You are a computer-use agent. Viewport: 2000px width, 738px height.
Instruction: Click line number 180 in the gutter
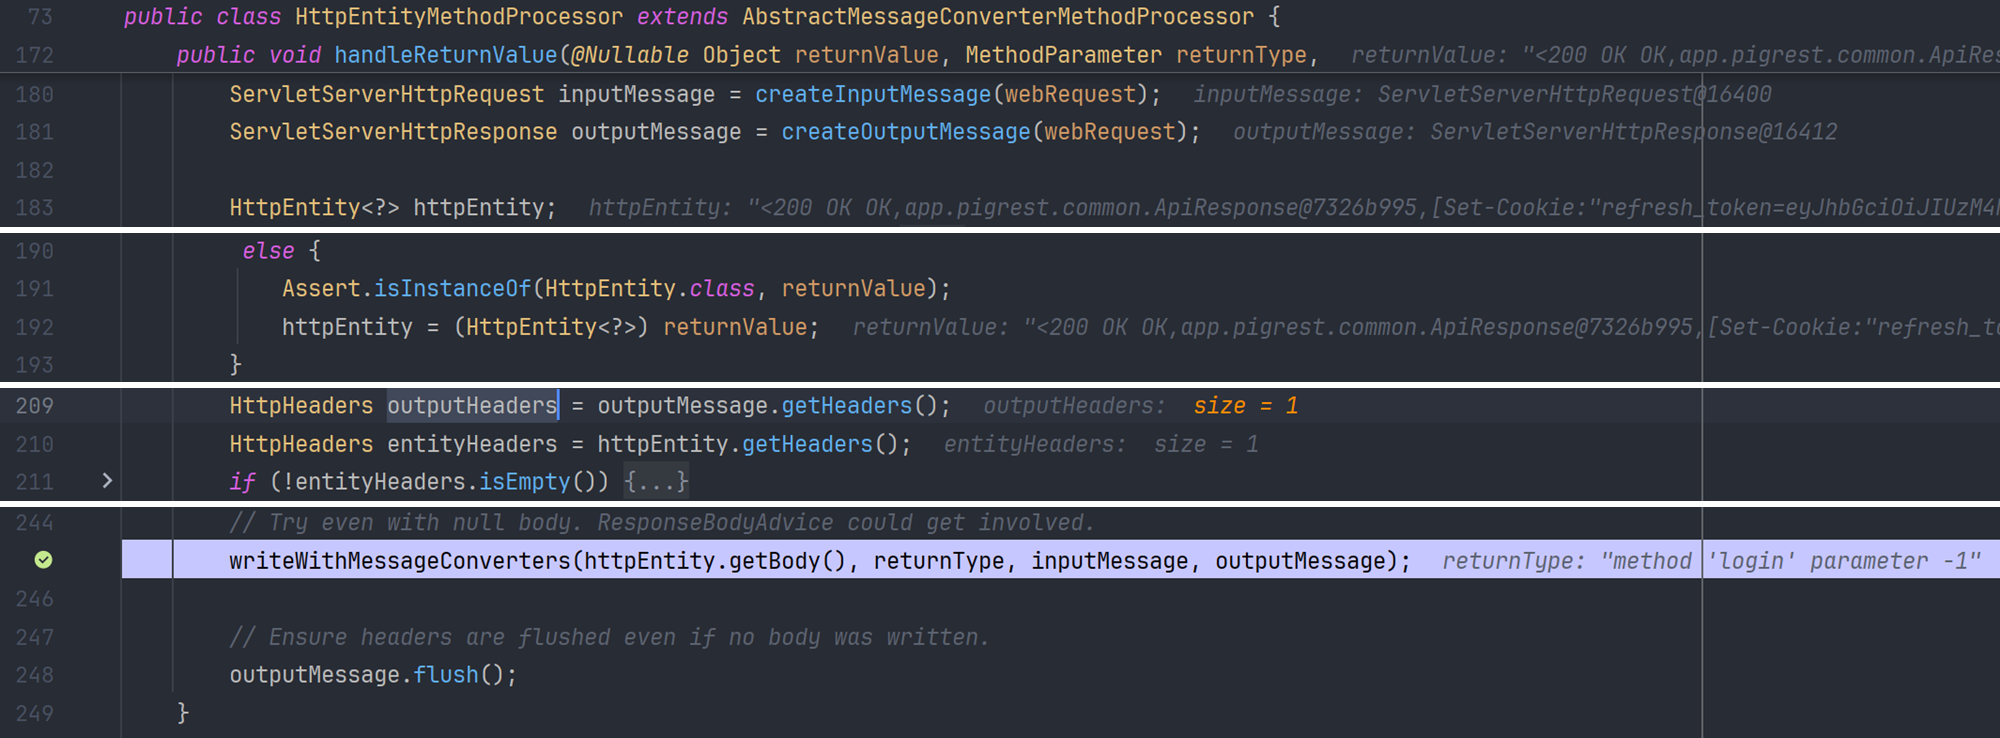pos(35,94)
